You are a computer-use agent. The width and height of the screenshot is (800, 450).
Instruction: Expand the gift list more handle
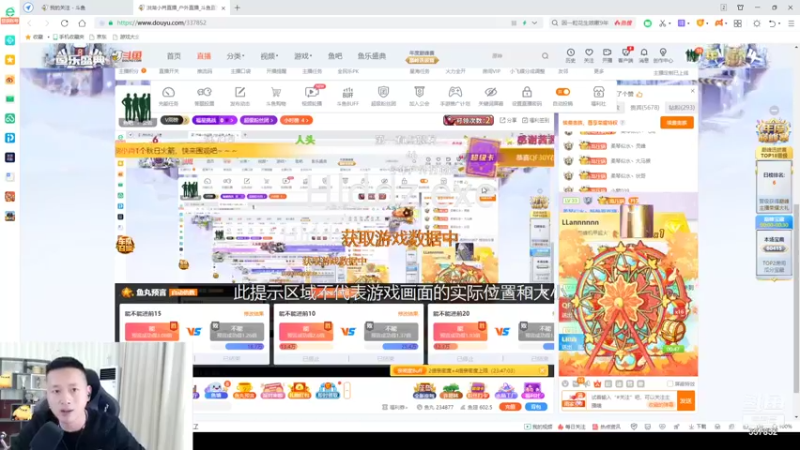347,391
